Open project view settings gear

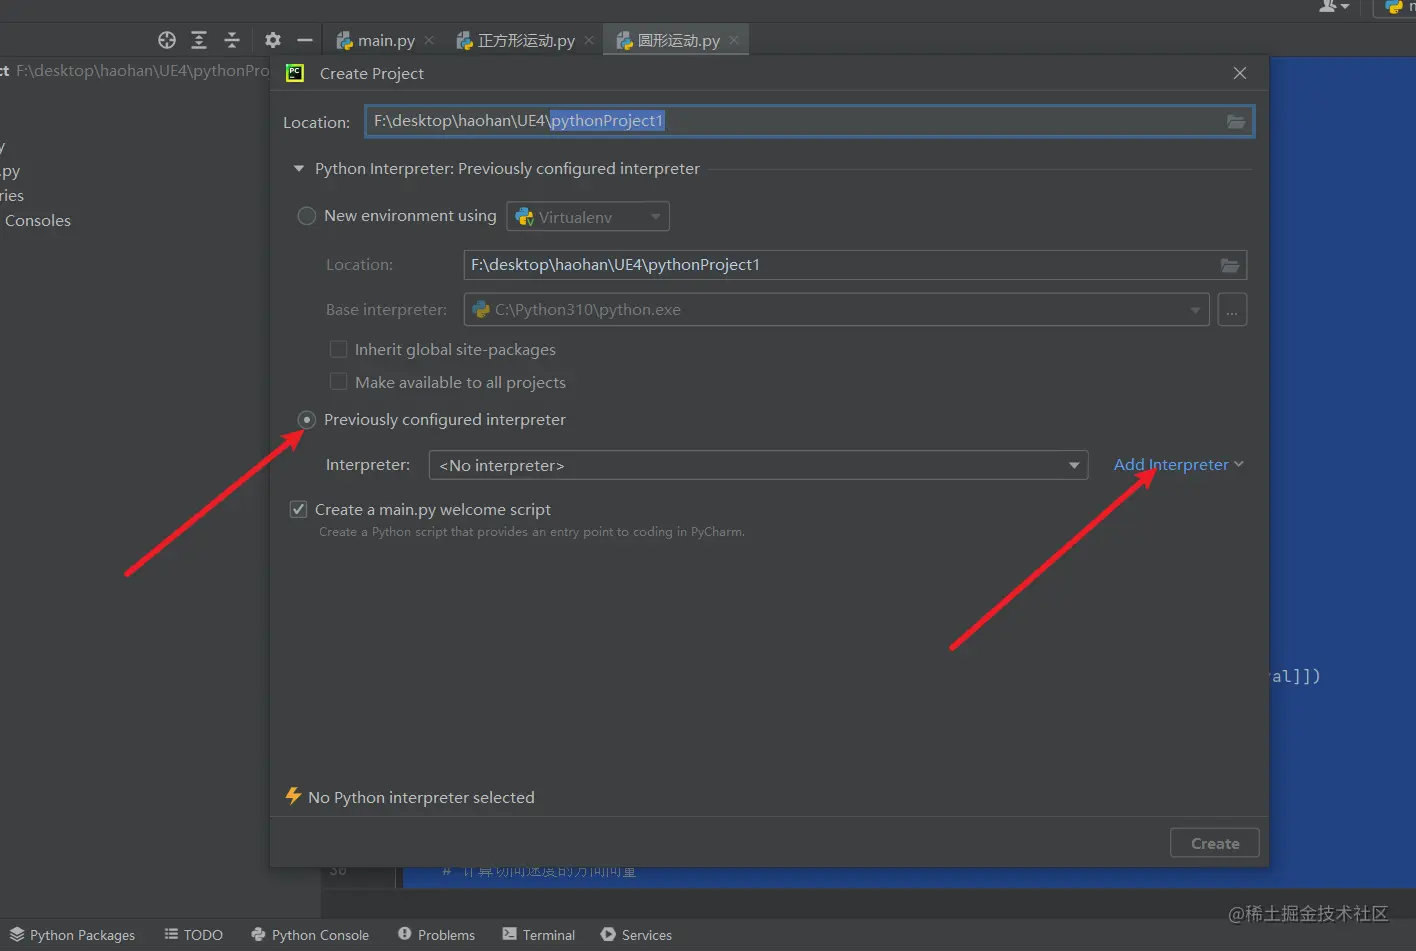[273, 40]
